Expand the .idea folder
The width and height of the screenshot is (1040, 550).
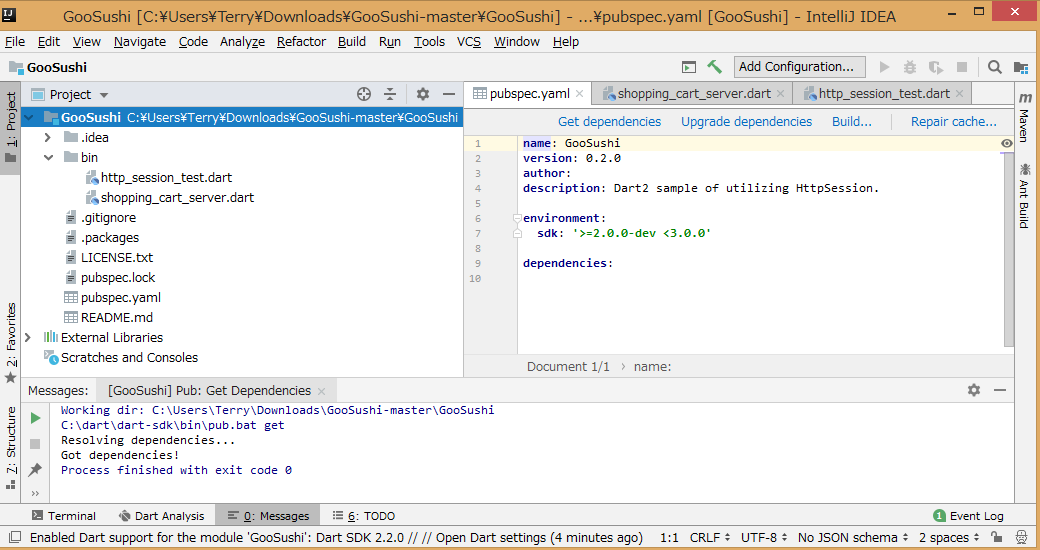47,138
